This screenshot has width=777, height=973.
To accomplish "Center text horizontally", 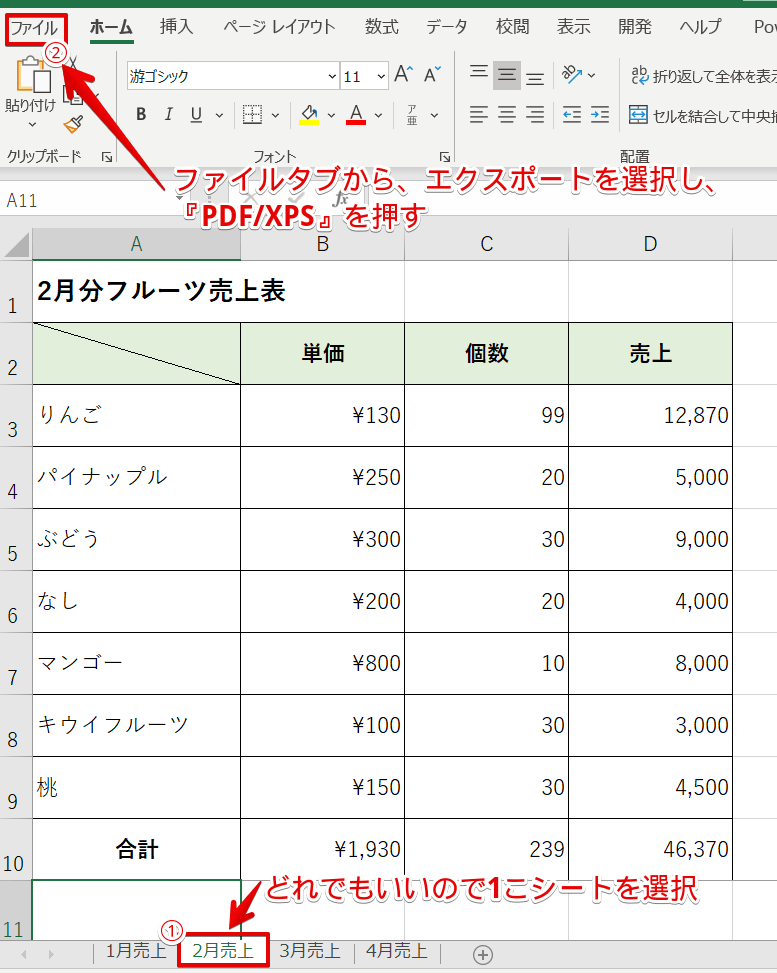I will click(507, 115).
